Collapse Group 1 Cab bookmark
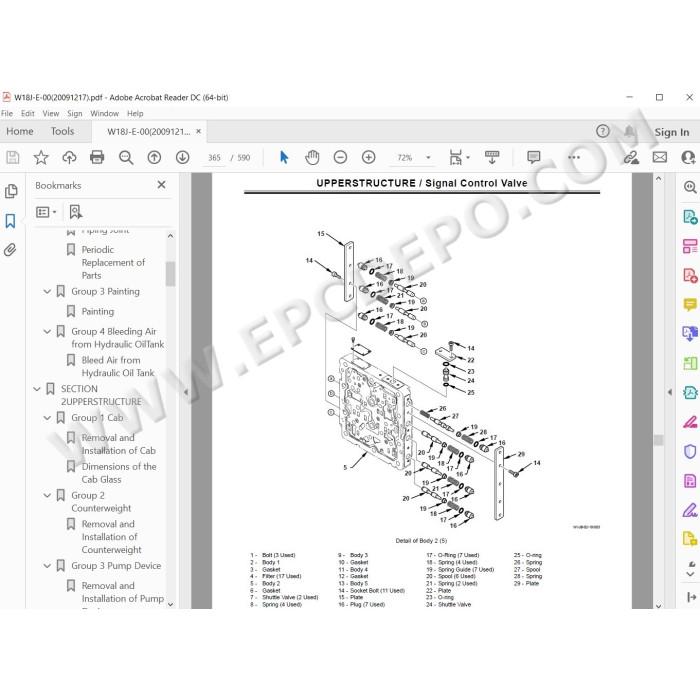This screenshot has width=700, height=700. (47, 418)
